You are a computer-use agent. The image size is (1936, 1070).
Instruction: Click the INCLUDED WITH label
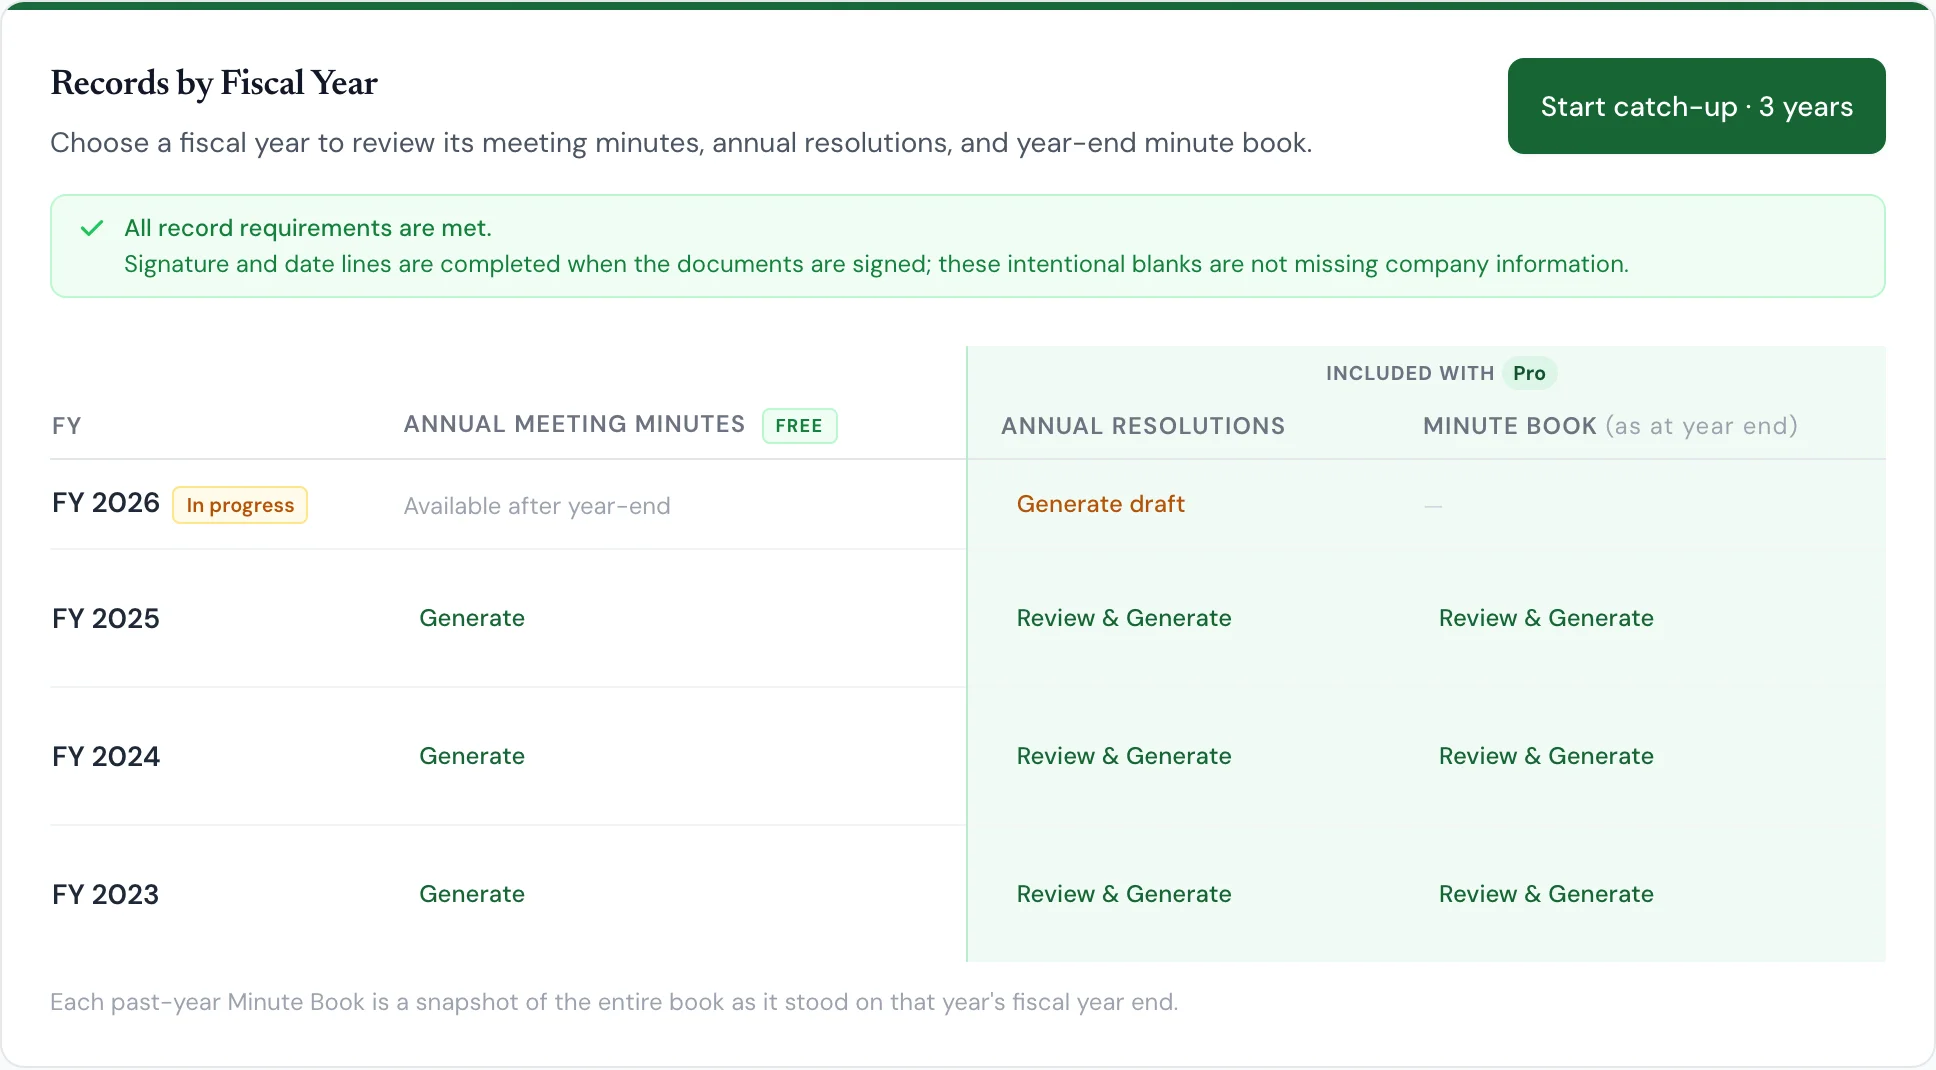[x=1410, y=373]
